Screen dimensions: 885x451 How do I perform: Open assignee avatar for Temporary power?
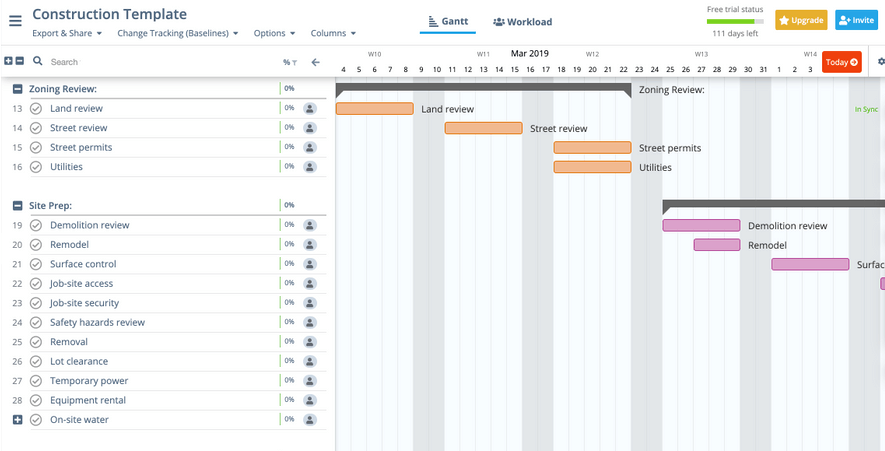[x=309, y=381]
